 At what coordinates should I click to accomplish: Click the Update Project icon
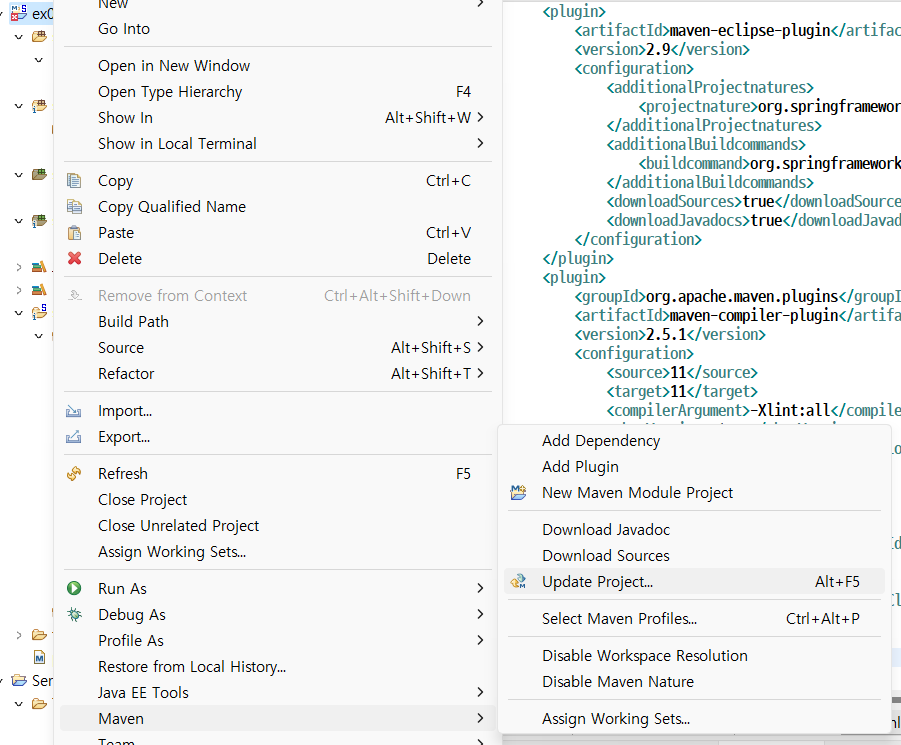518,582
